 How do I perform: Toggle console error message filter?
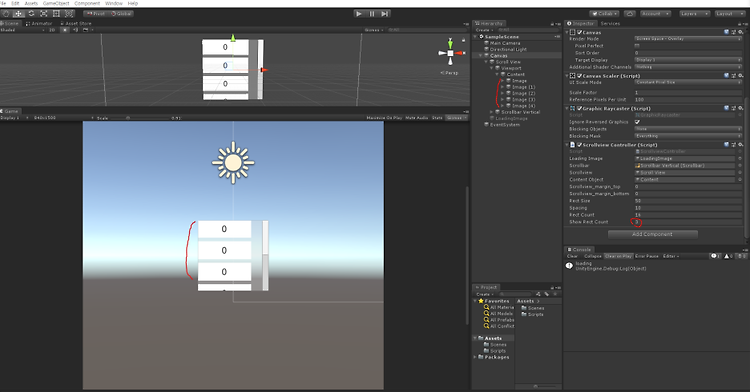click(x=741, y=256)
